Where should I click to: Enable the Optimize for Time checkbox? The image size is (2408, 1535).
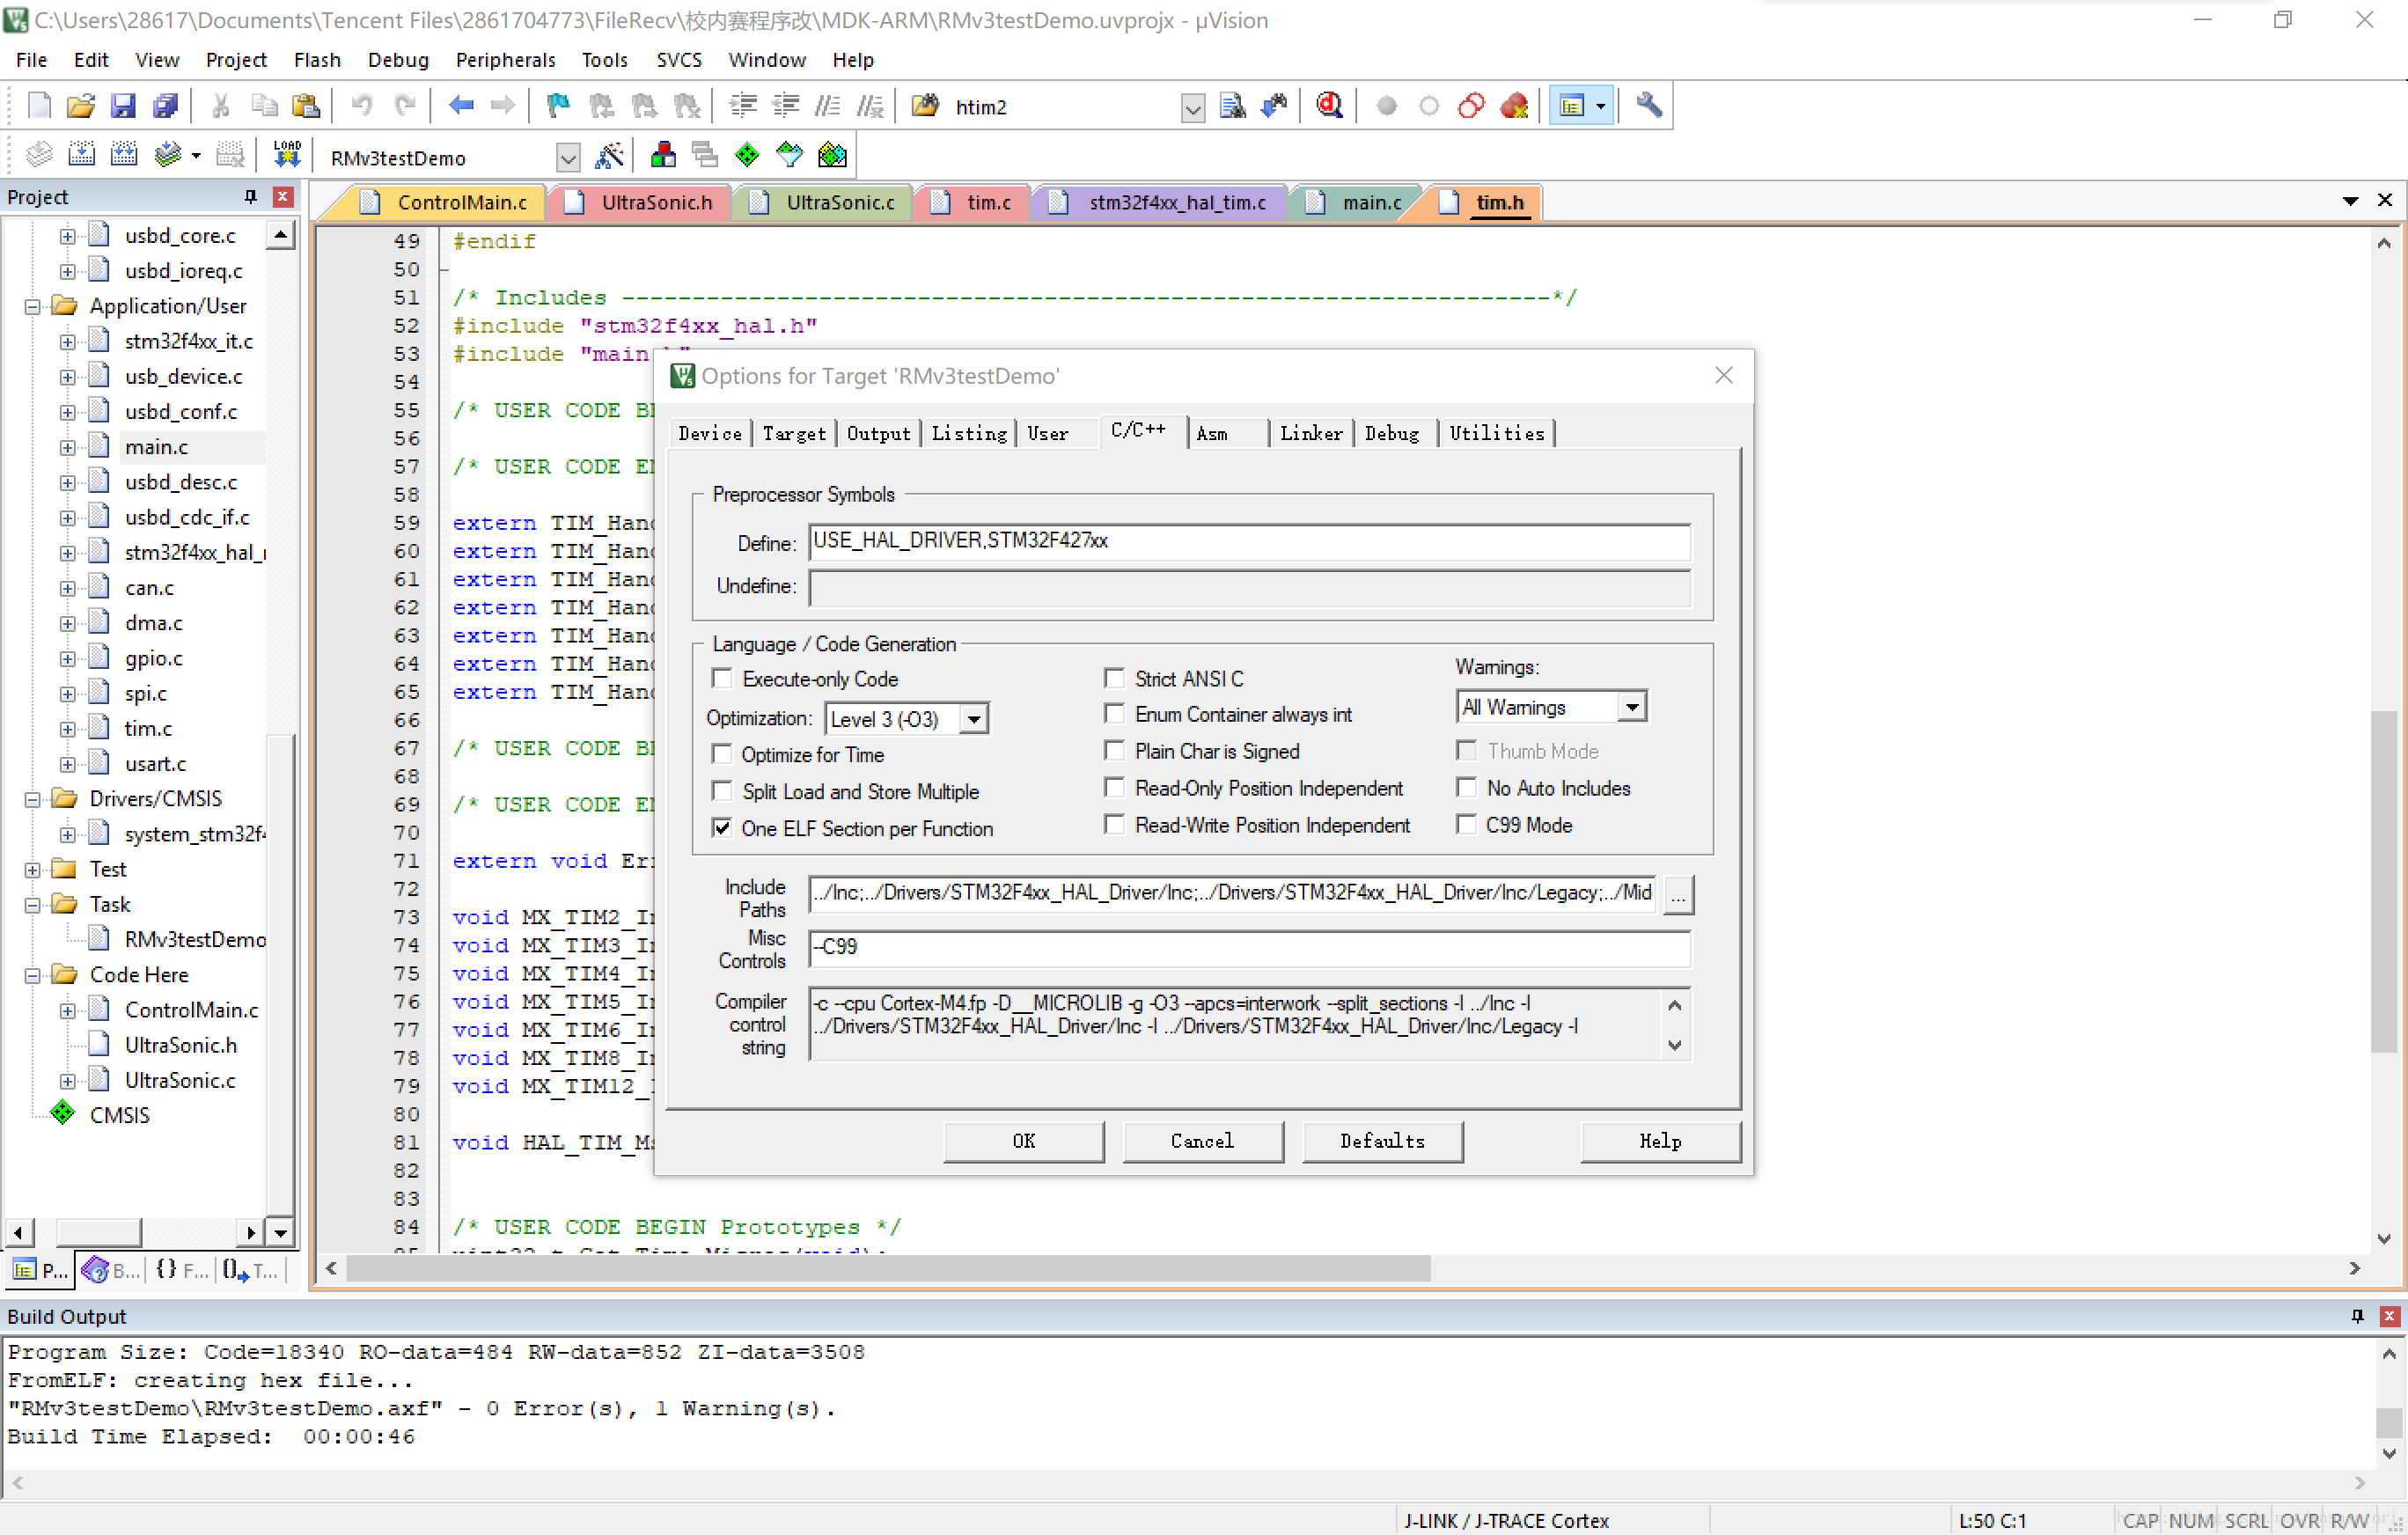(x=722, y=754)
